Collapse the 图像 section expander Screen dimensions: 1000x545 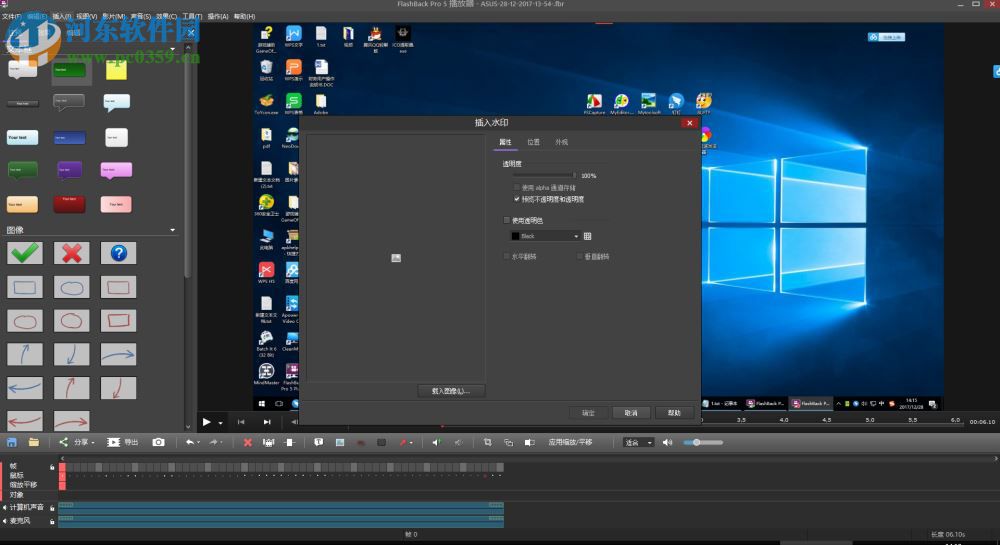pos(173,231)
